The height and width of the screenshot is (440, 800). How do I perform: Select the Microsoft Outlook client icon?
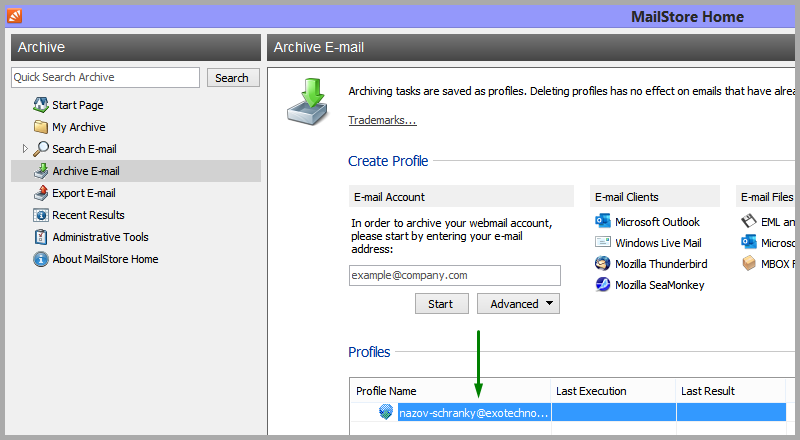click(603, 222)
